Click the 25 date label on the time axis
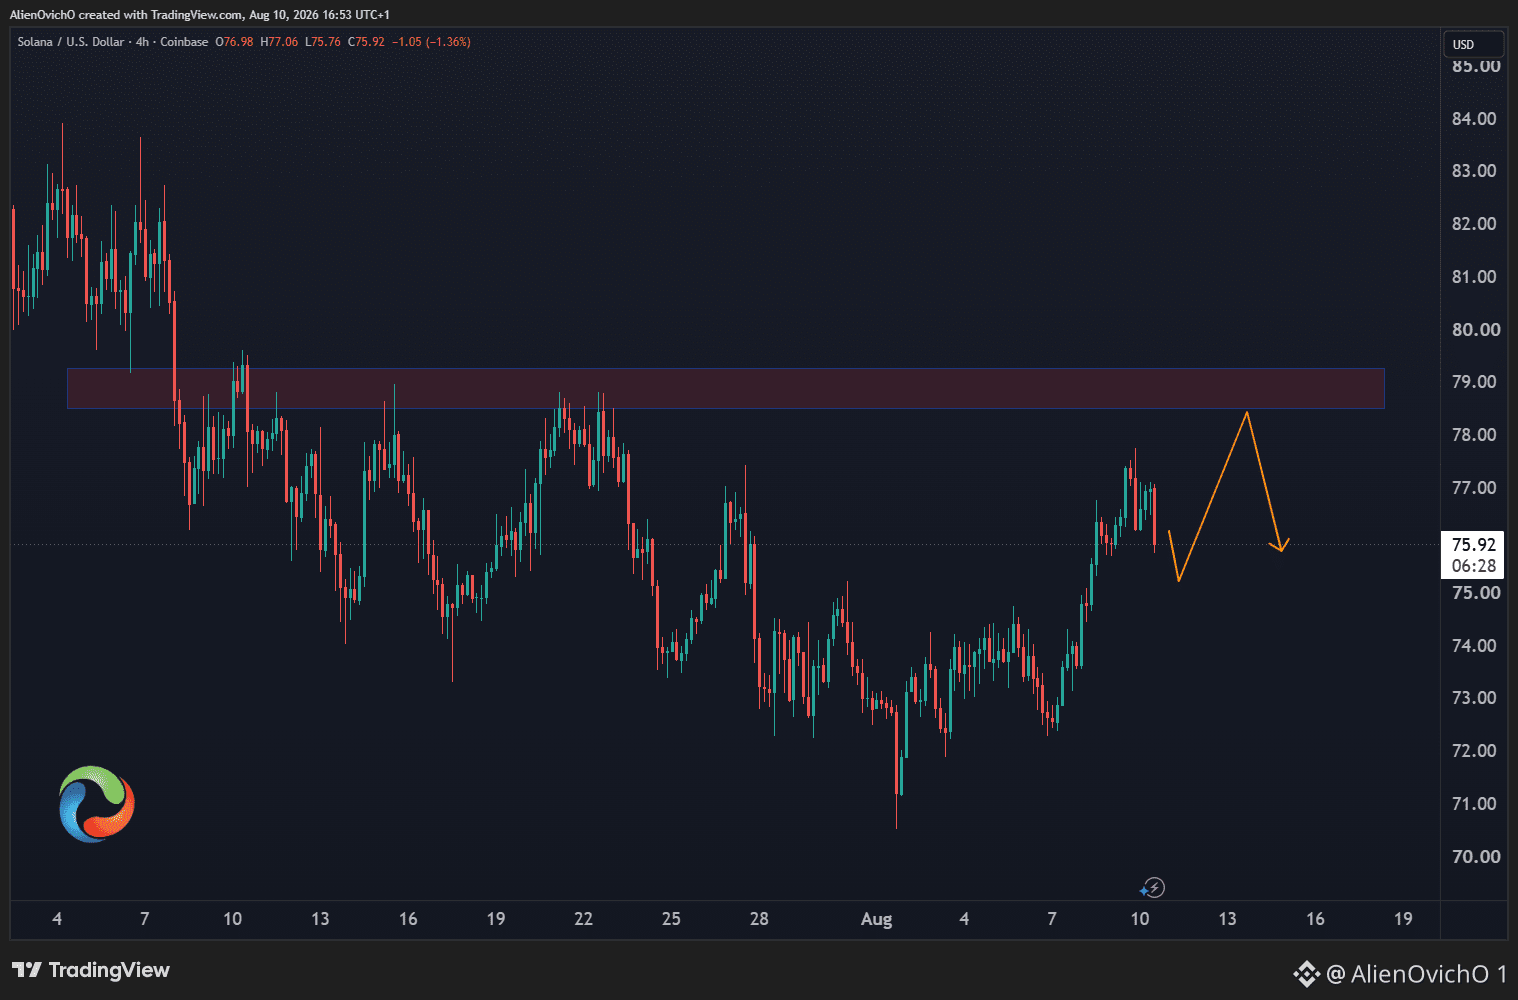1518x1000 pixels. (x=671, y=919)
